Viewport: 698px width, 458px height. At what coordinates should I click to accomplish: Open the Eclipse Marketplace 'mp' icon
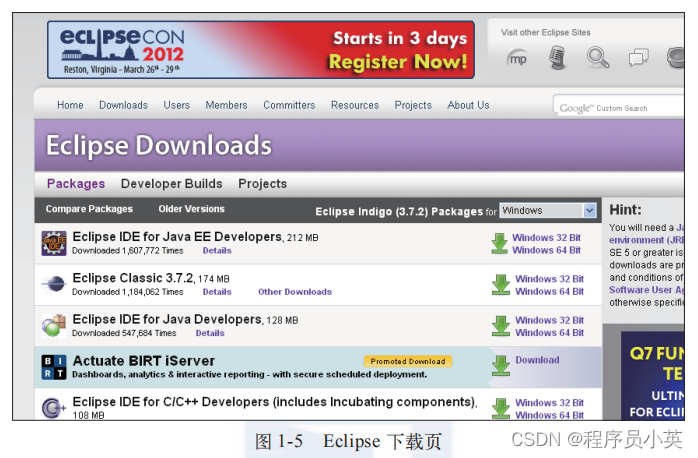click(x=517, y=58)
